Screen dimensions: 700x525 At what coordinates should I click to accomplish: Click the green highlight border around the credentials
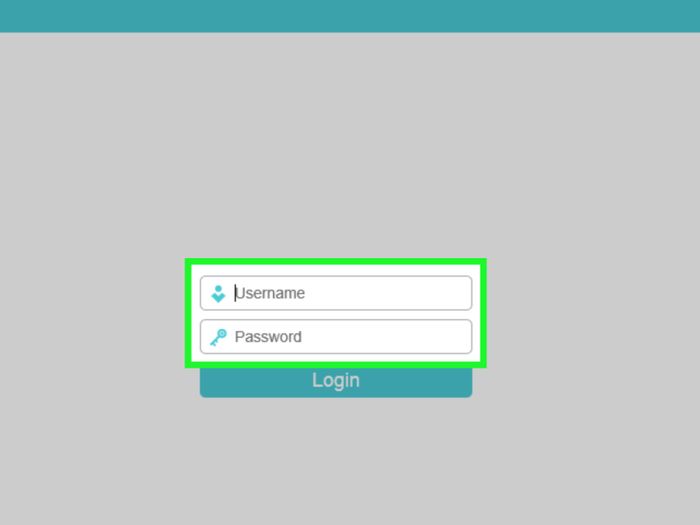[x=336, y=261]
